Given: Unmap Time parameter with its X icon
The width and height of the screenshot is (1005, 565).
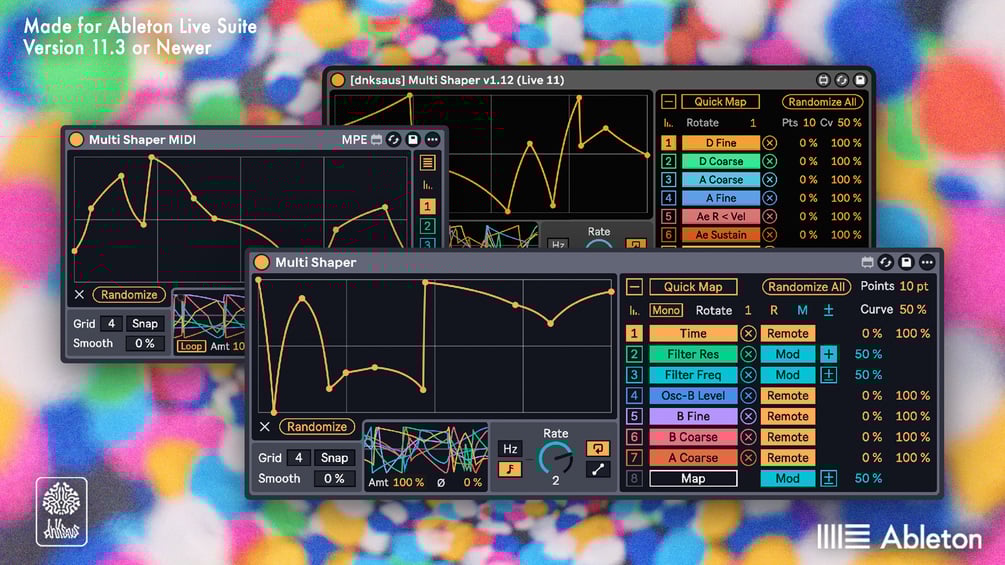Looking at the screenshot, I should point(748,333).
